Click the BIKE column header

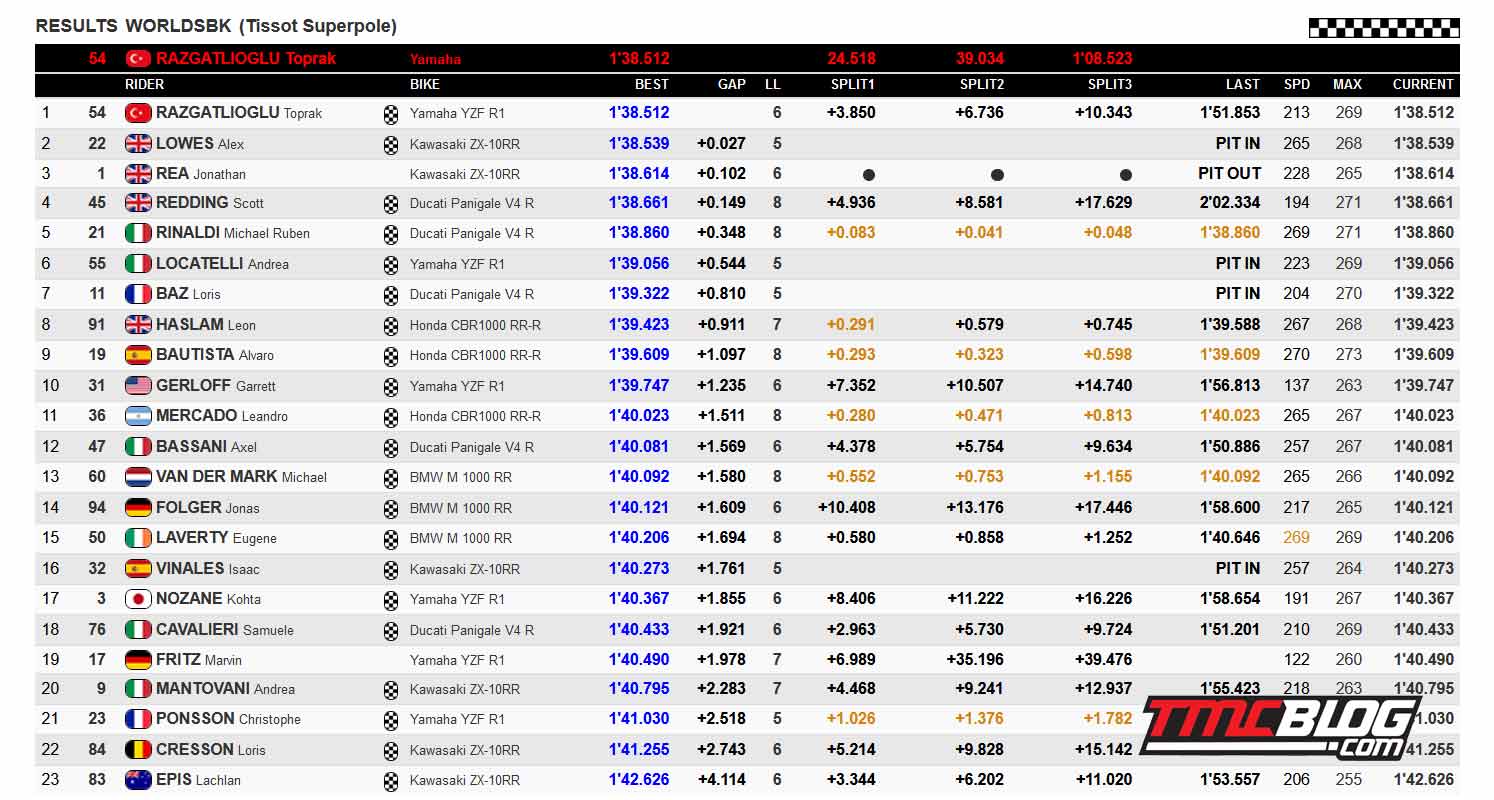pyautogui.click(x=424, y=85)
